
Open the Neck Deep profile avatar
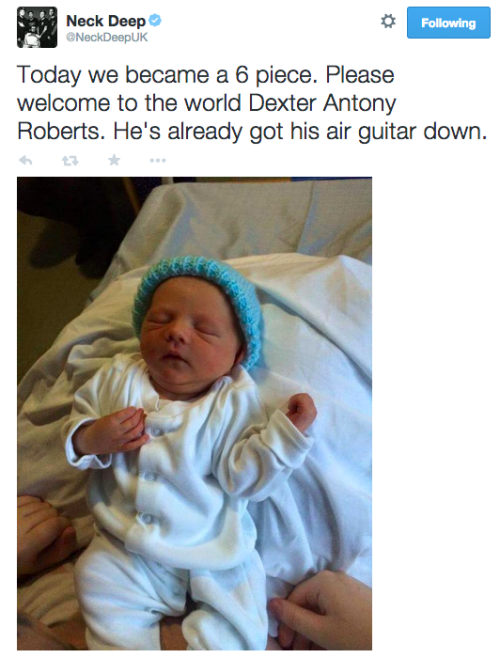point(37,27)
